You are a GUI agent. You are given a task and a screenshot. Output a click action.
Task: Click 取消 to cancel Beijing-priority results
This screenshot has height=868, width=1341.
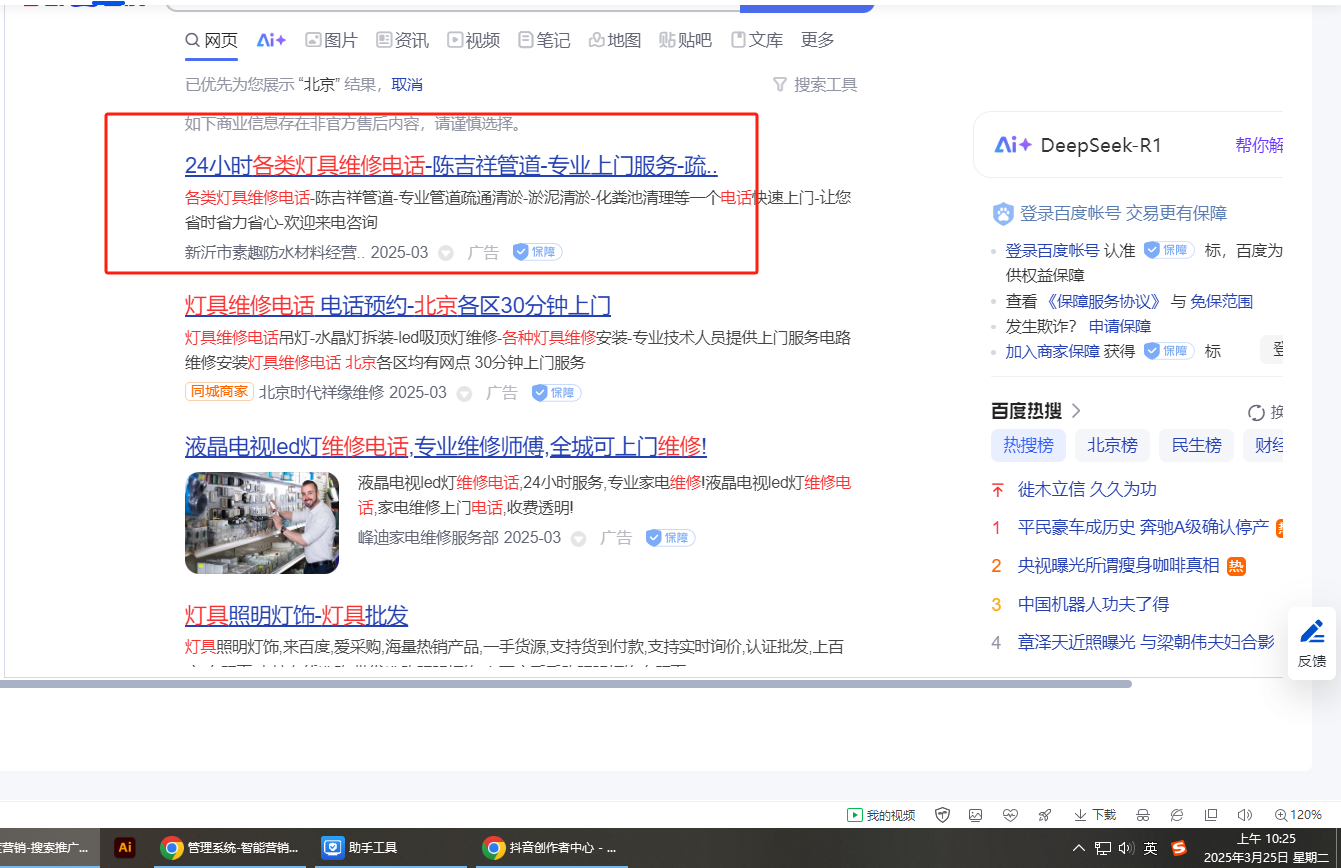(407, 85)
